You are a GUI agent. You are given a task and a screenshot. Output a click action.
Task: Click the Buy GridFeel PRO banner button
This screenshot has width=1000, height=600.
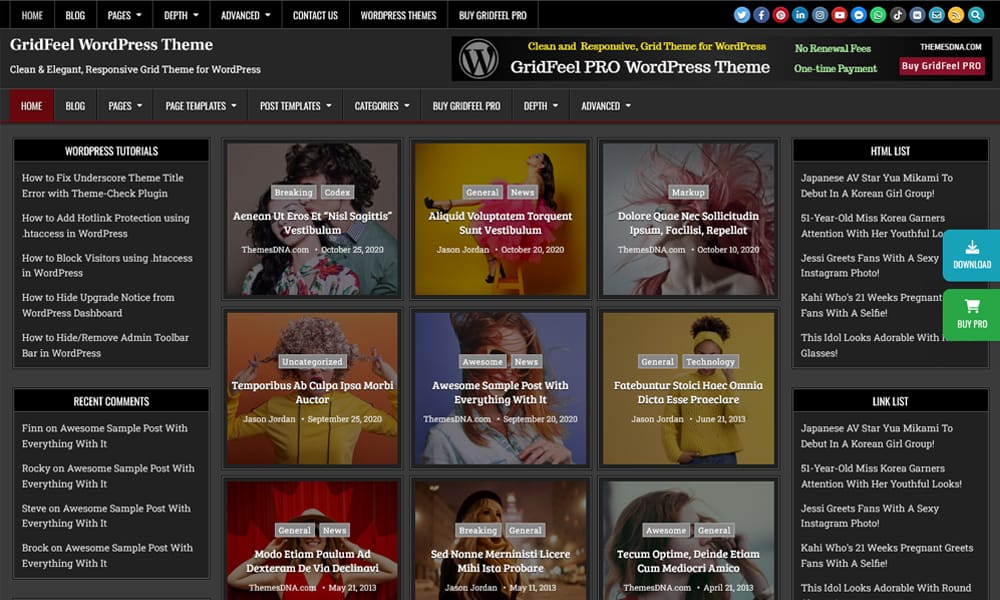pyautogui.click(x=941, y=66)
